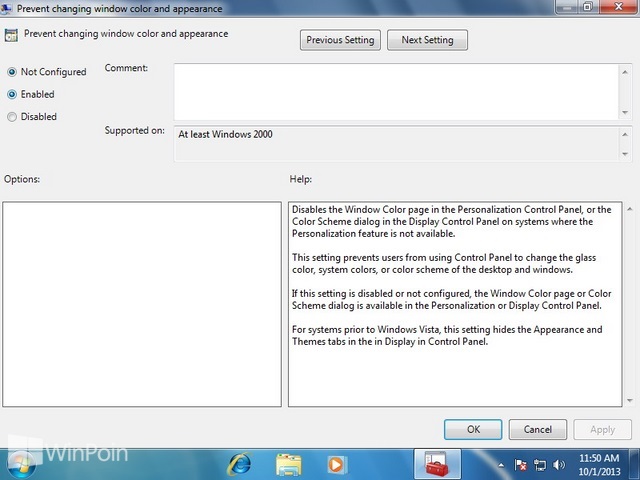This screenshot has width=640, height=480.
Task: Click the policy setting icon beside title
Action: 11,36
